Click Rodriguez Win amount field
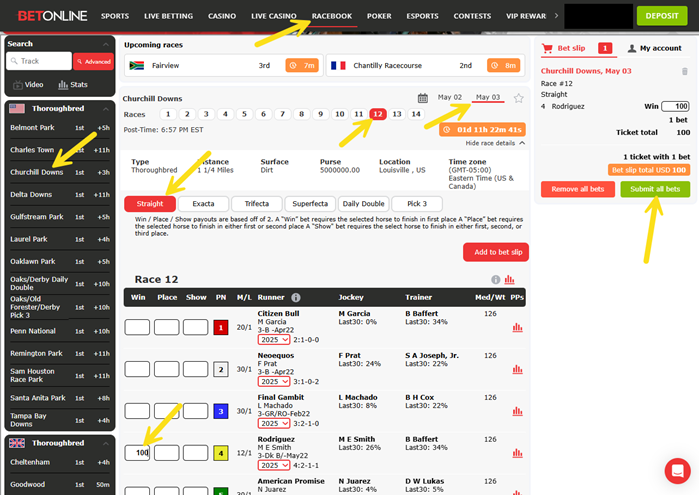The height and width of the screenshot is (496, 699). click(137, 453)
